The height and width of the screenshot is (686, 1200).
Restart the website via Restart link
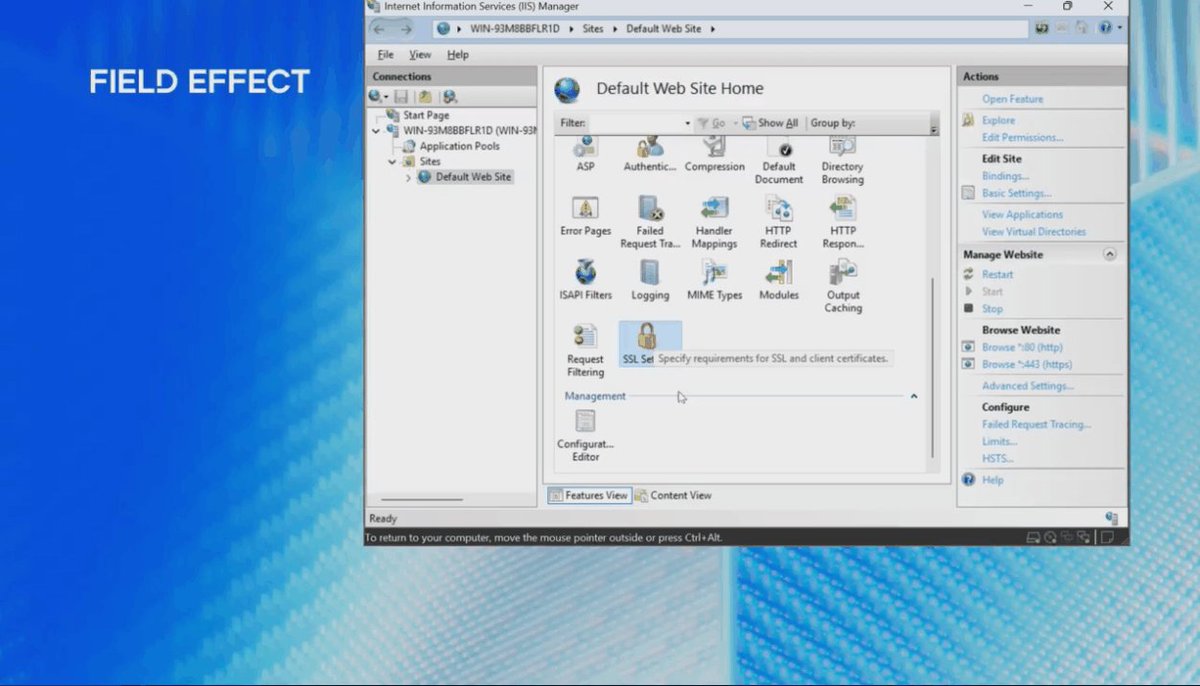(x=997, y=274)
